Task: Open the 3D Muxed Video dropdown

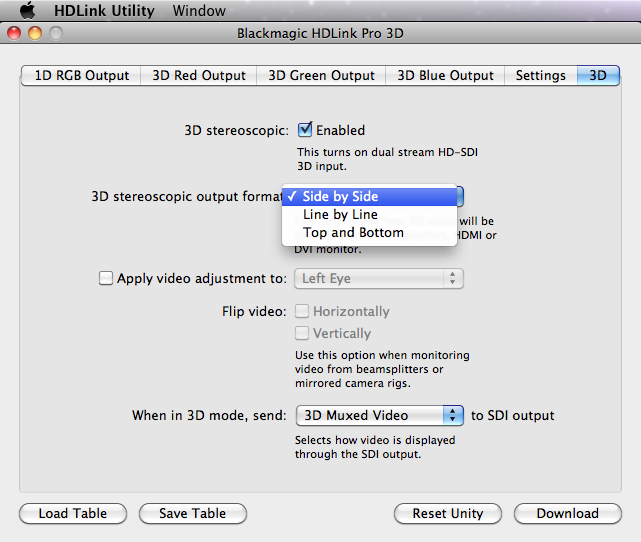Action: tap(379, 416)
